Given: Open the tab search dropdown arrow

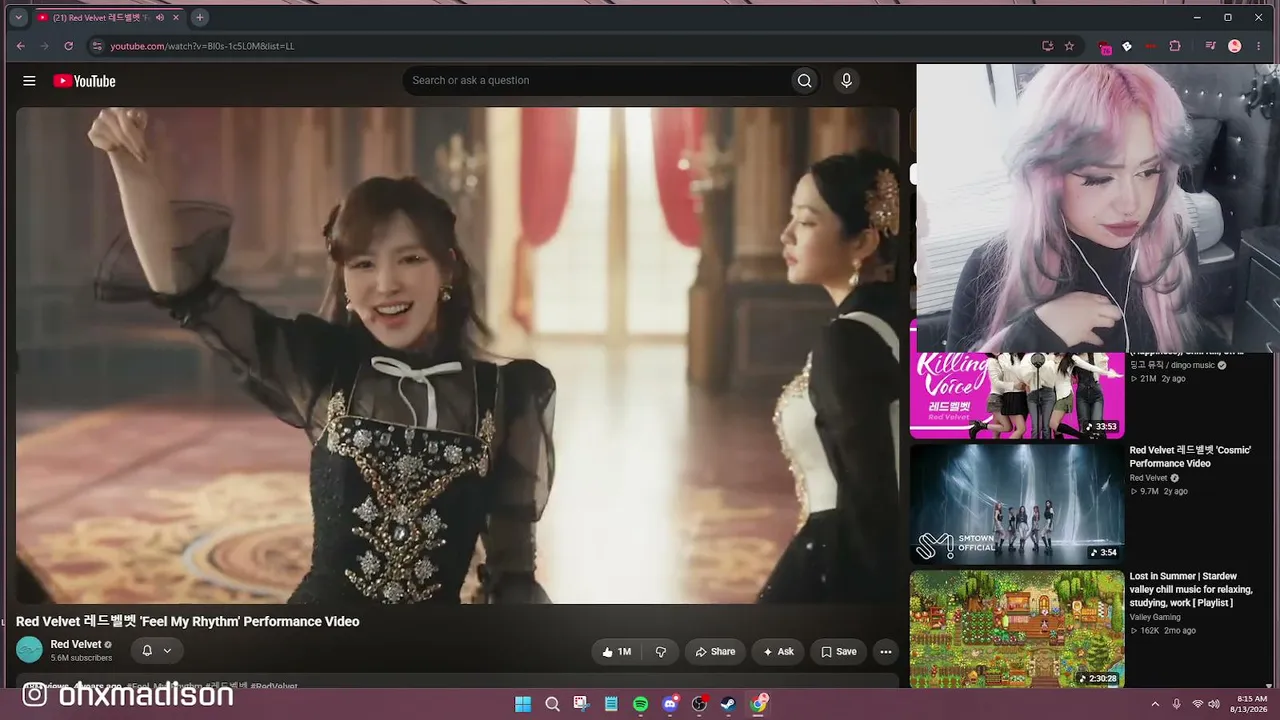Looking at the screenshot, I should coord(18,17).
